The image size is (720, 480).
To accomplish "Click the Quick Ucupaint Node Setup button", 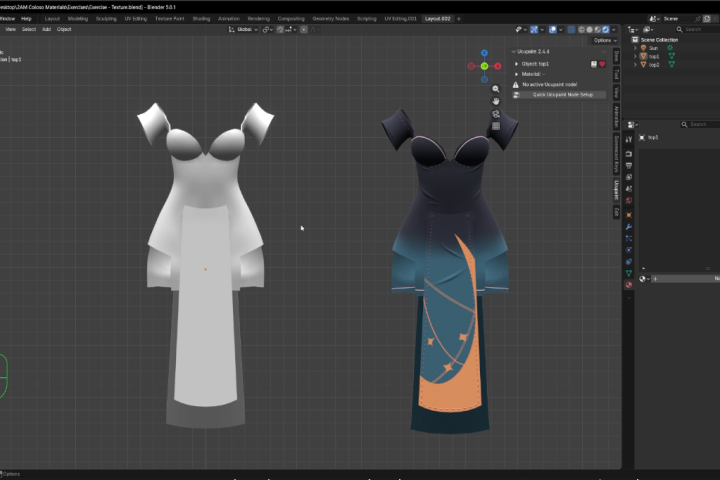I will pos(559,95).
